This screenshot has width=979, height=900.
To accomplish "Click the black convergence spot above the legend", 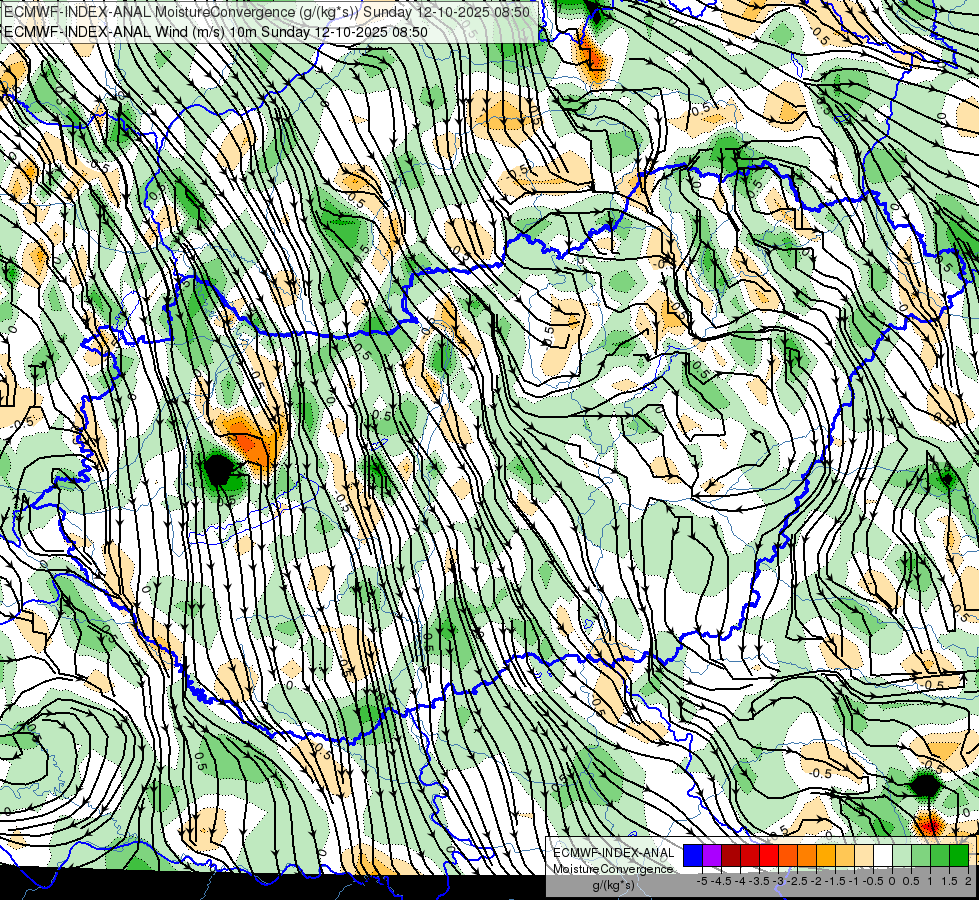I will point(925,784).
